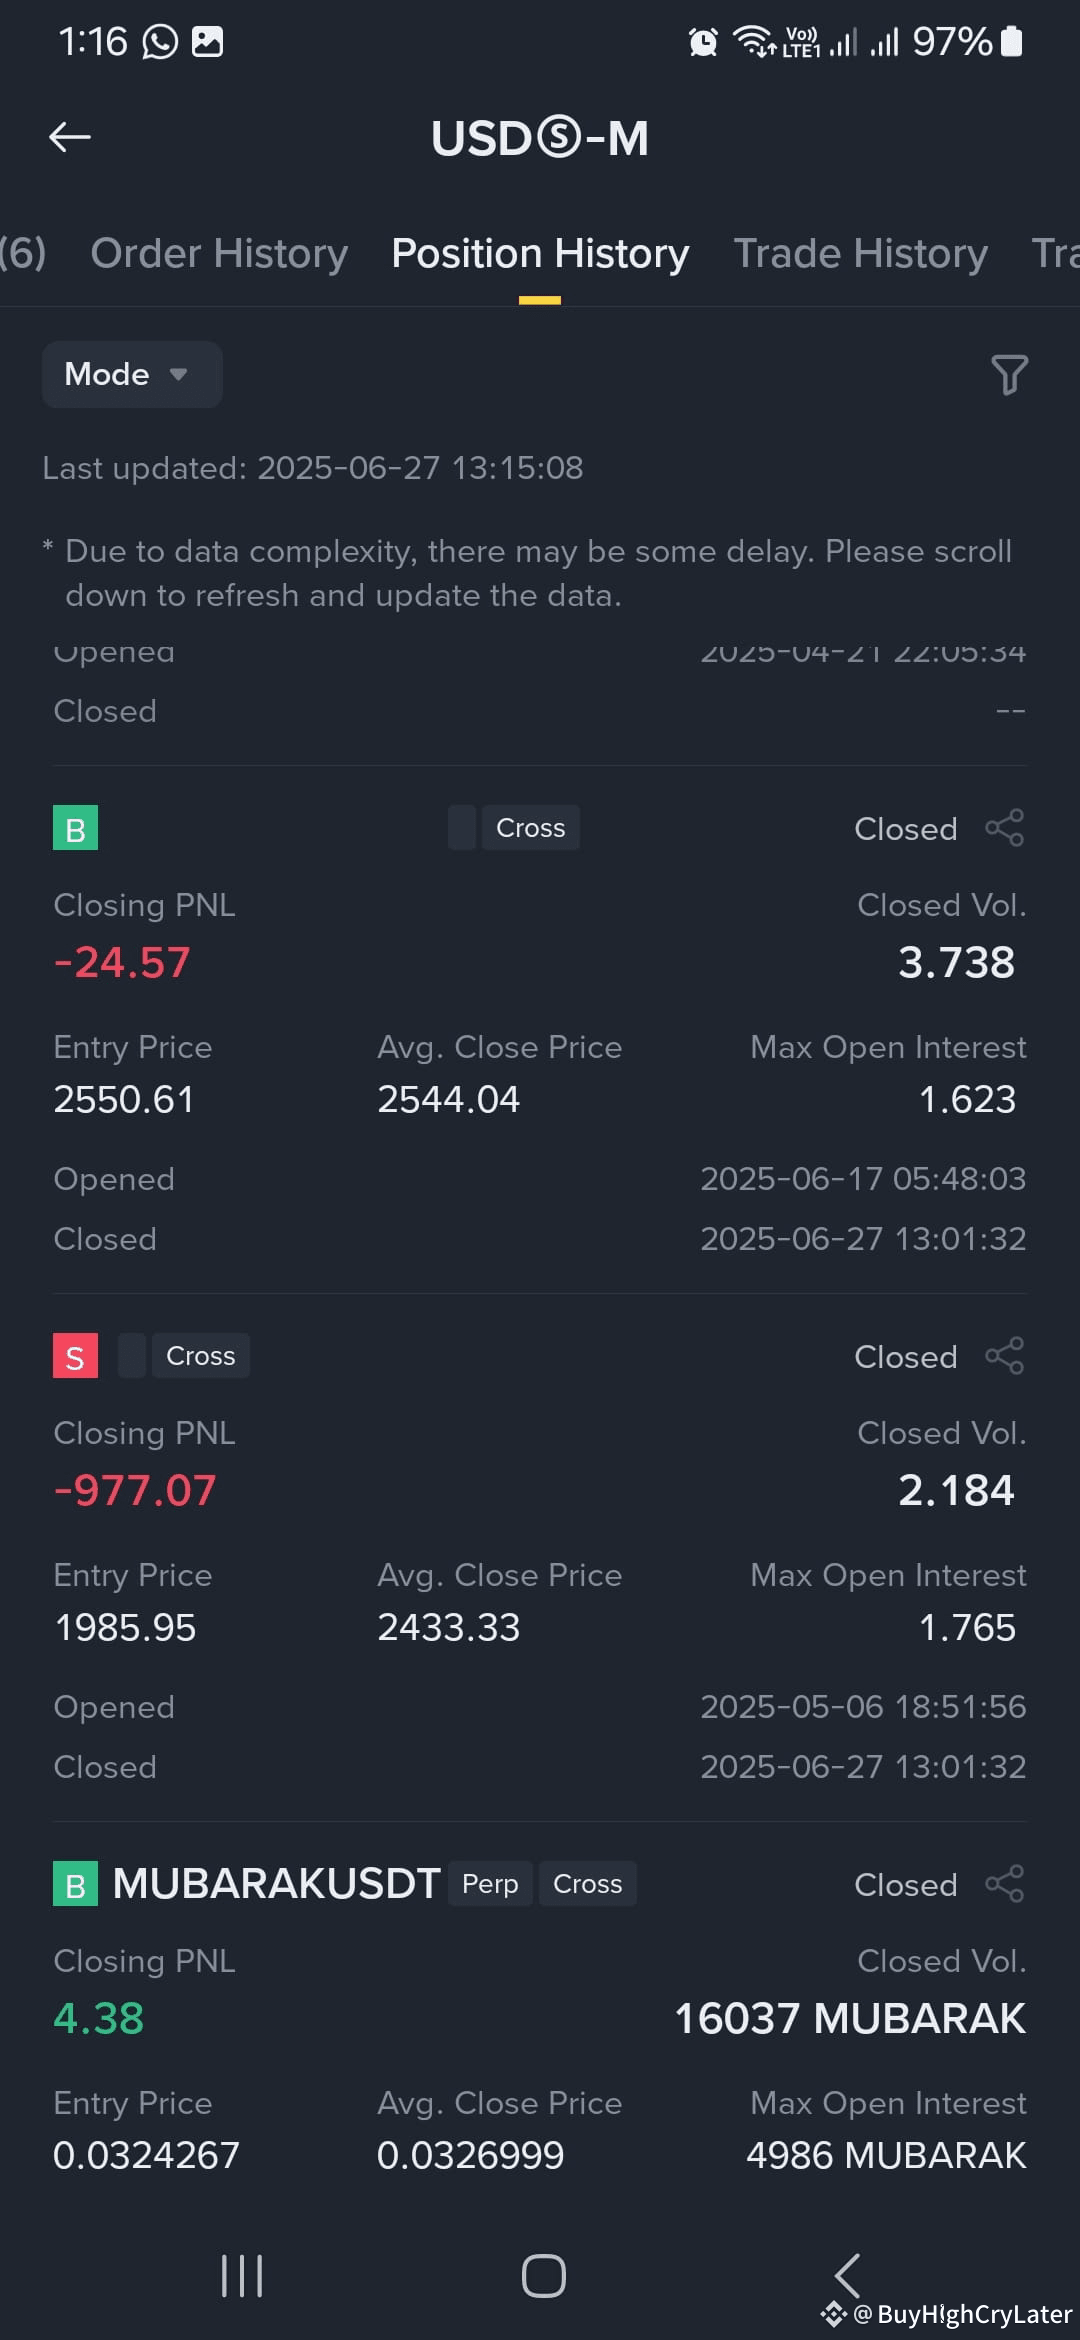Tap the red S badge on short position

pyautogui.click(x=75, y=1356)
